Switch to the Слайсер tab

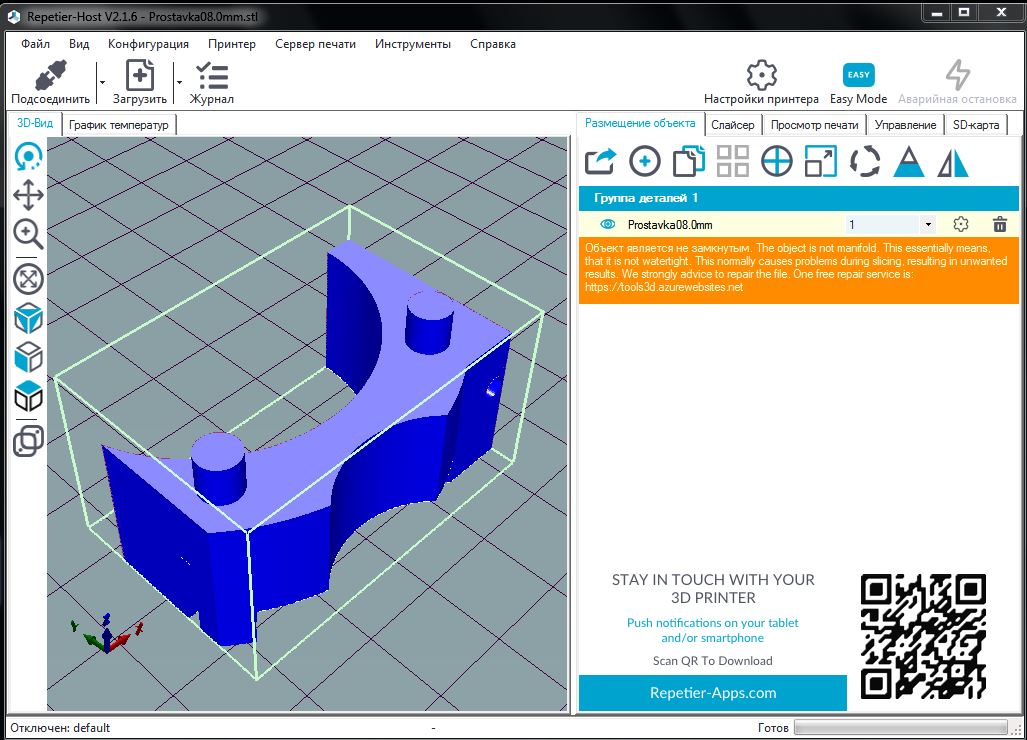point(732,124)
